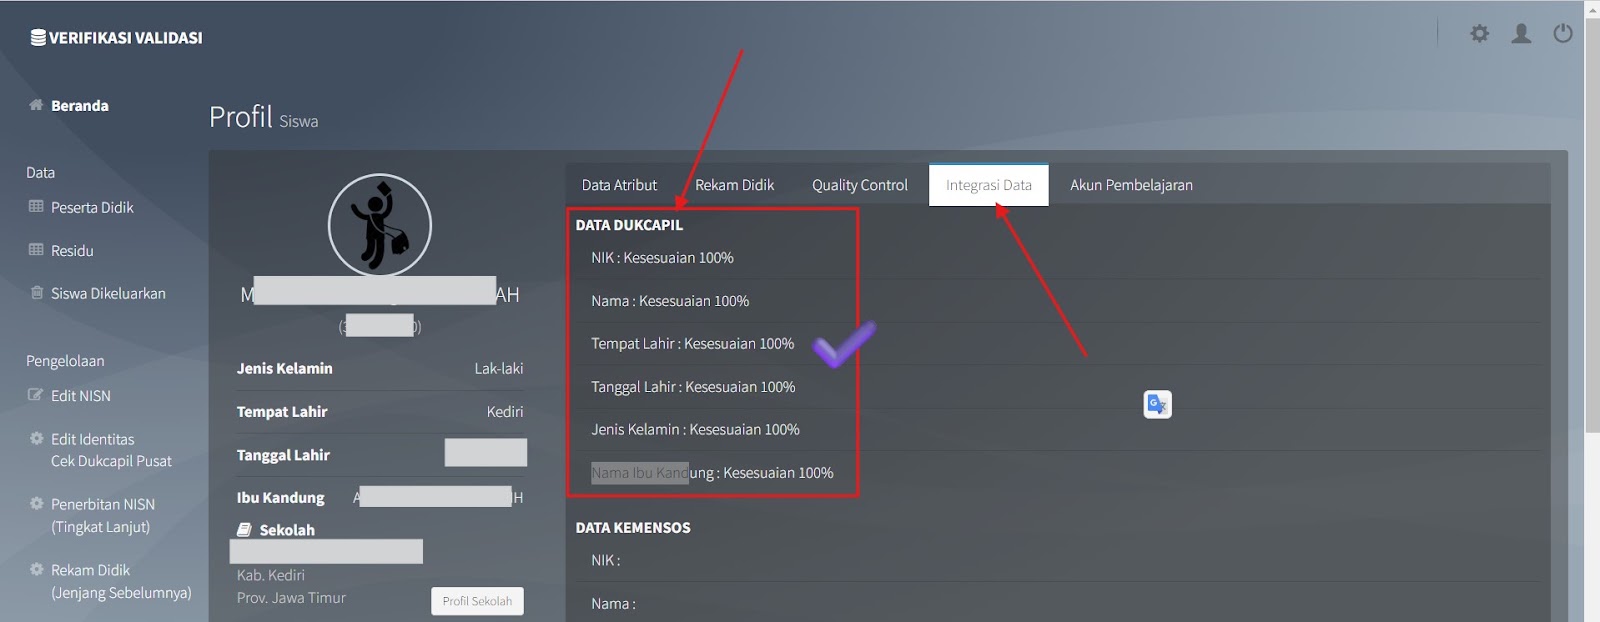Open Penerbitan NISN (Tingkat Lanjut)

pyautogui.click(x=103, y=515)
